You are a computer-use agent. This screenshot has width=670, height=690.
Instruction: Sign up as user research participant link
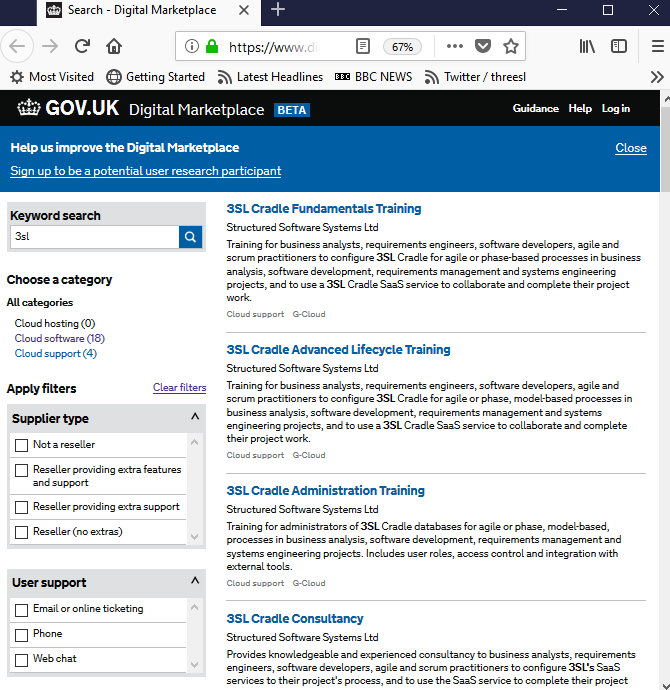(x=146, y=171)
